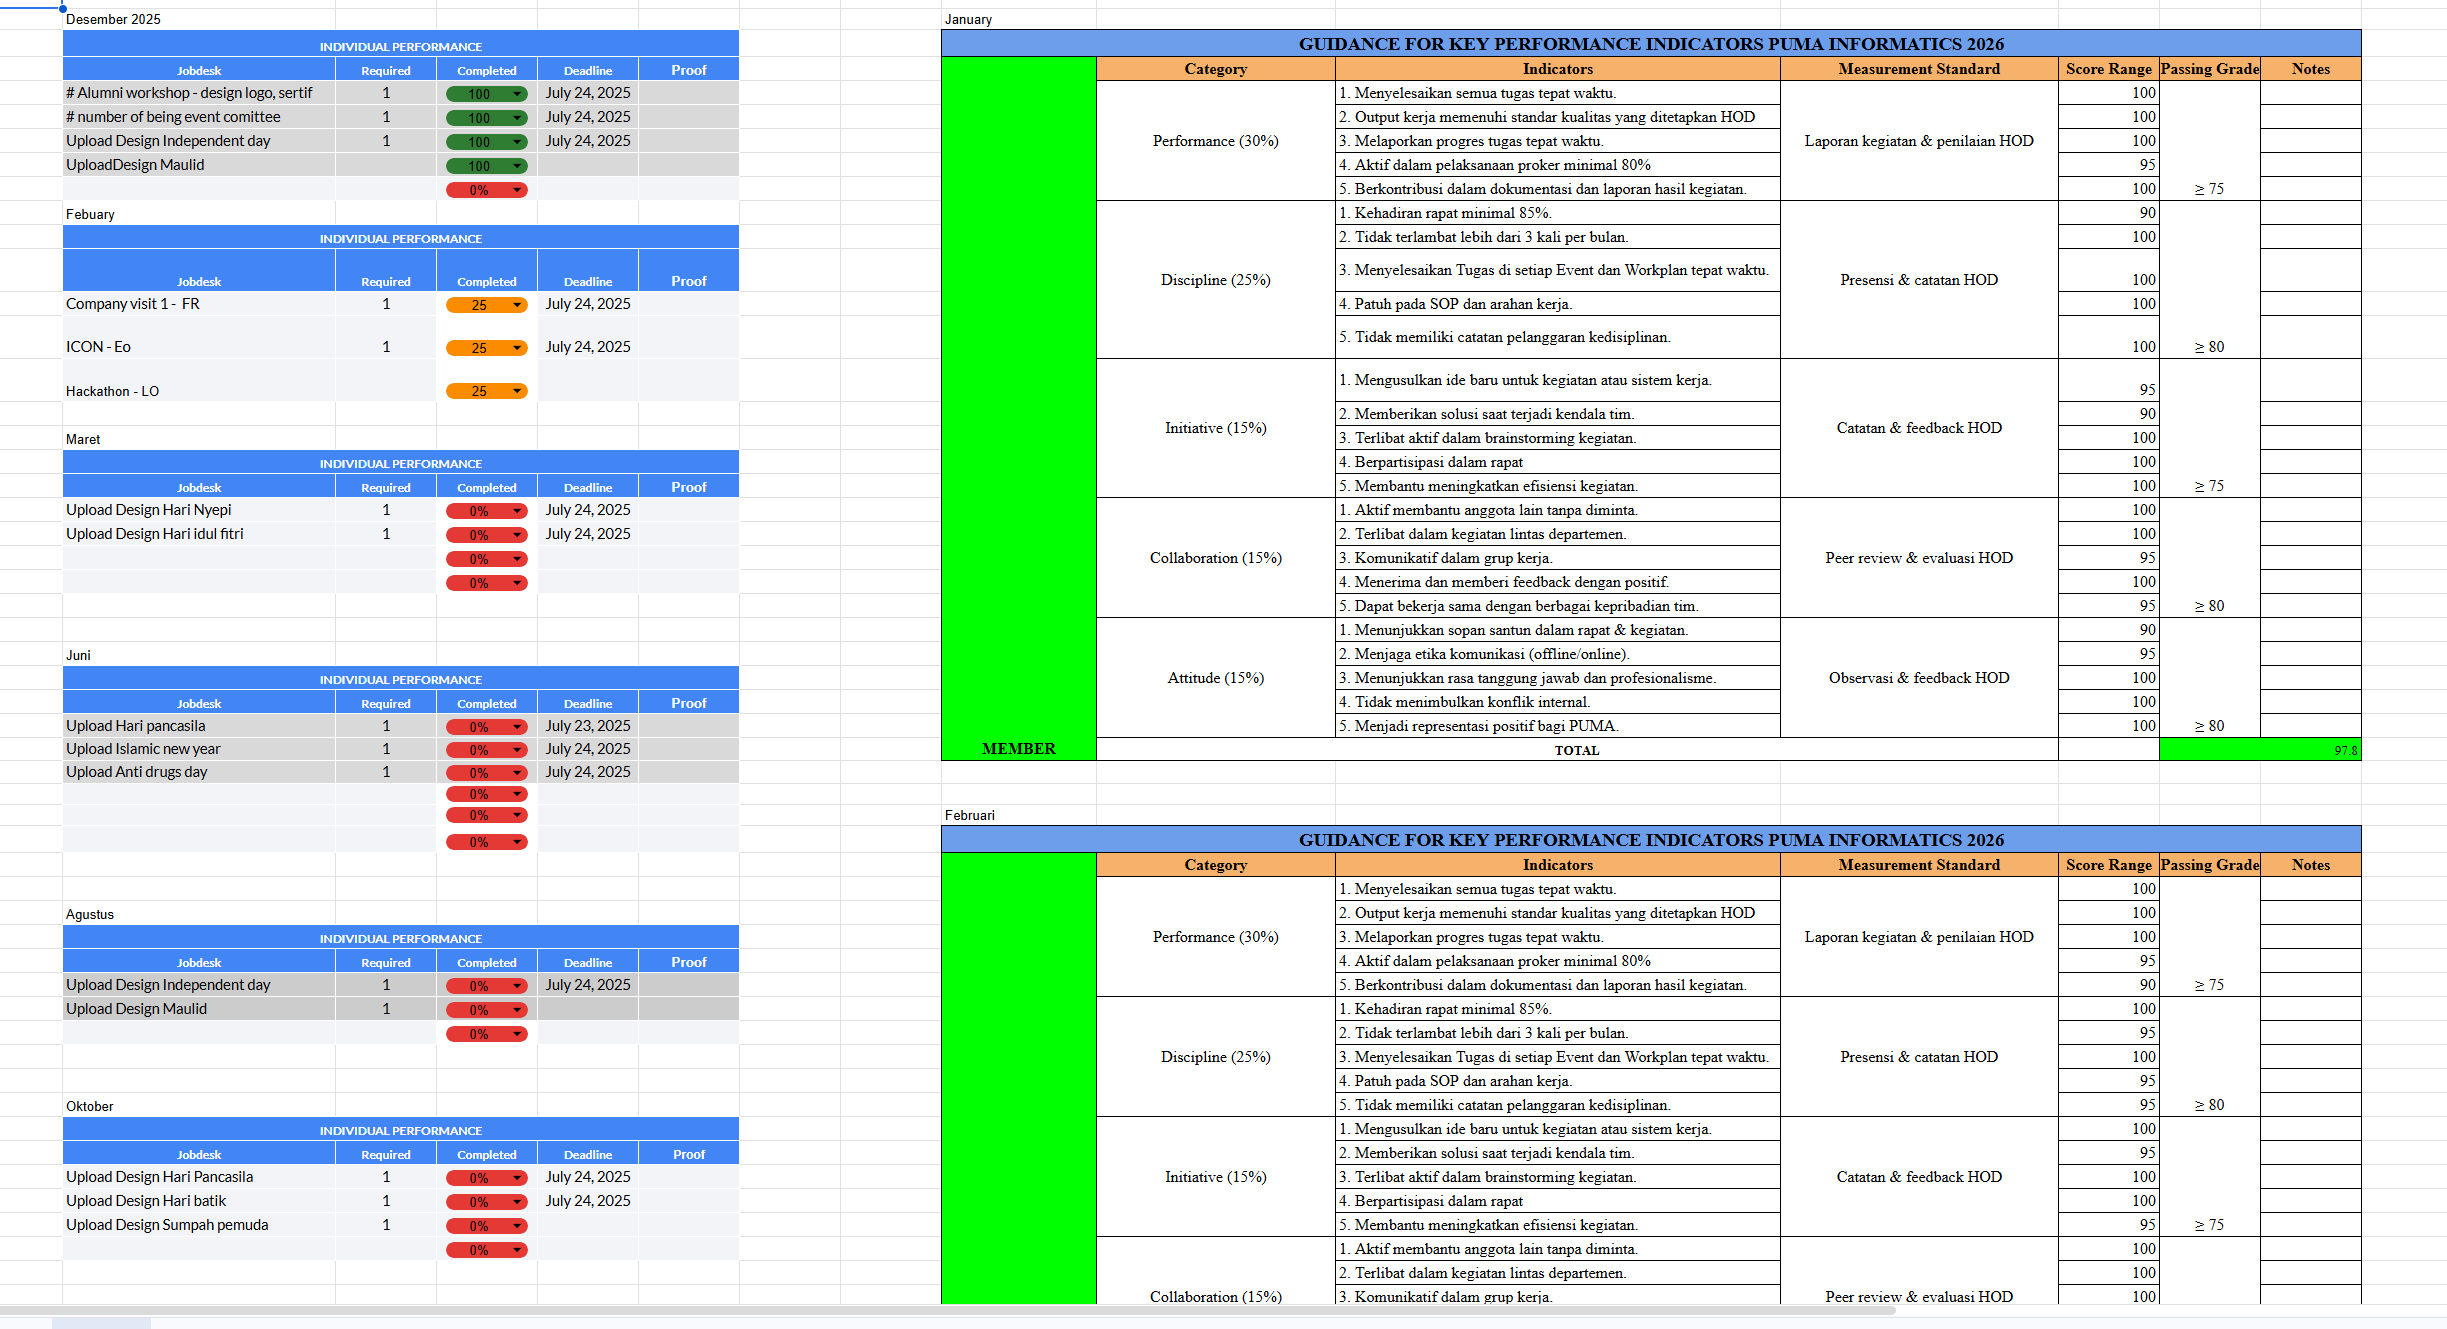Screen dimensions: 2447x1329
Task: Select Attitude (15%) category cell
Action: (x=1216, y=678)
